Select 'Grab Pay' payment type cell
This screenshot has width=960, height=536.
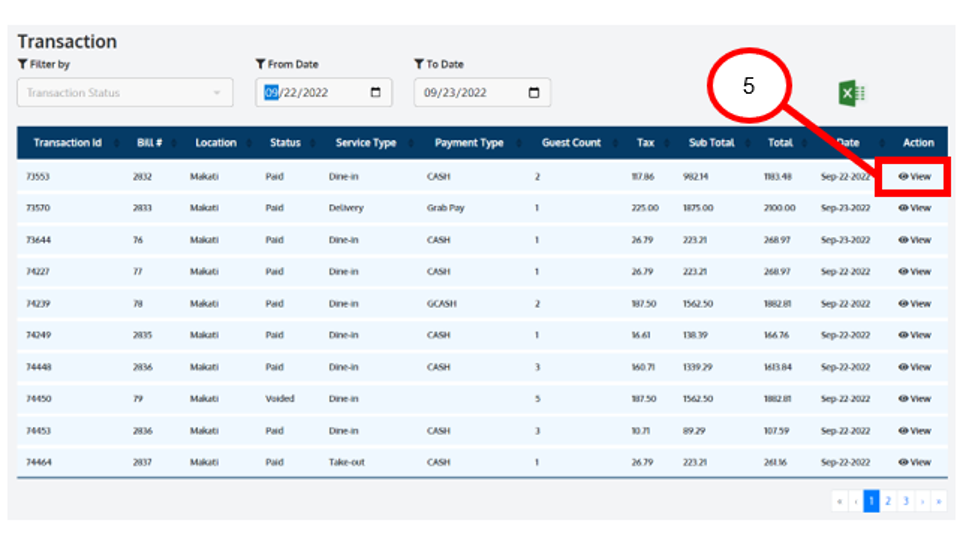(x=446, y=208)
